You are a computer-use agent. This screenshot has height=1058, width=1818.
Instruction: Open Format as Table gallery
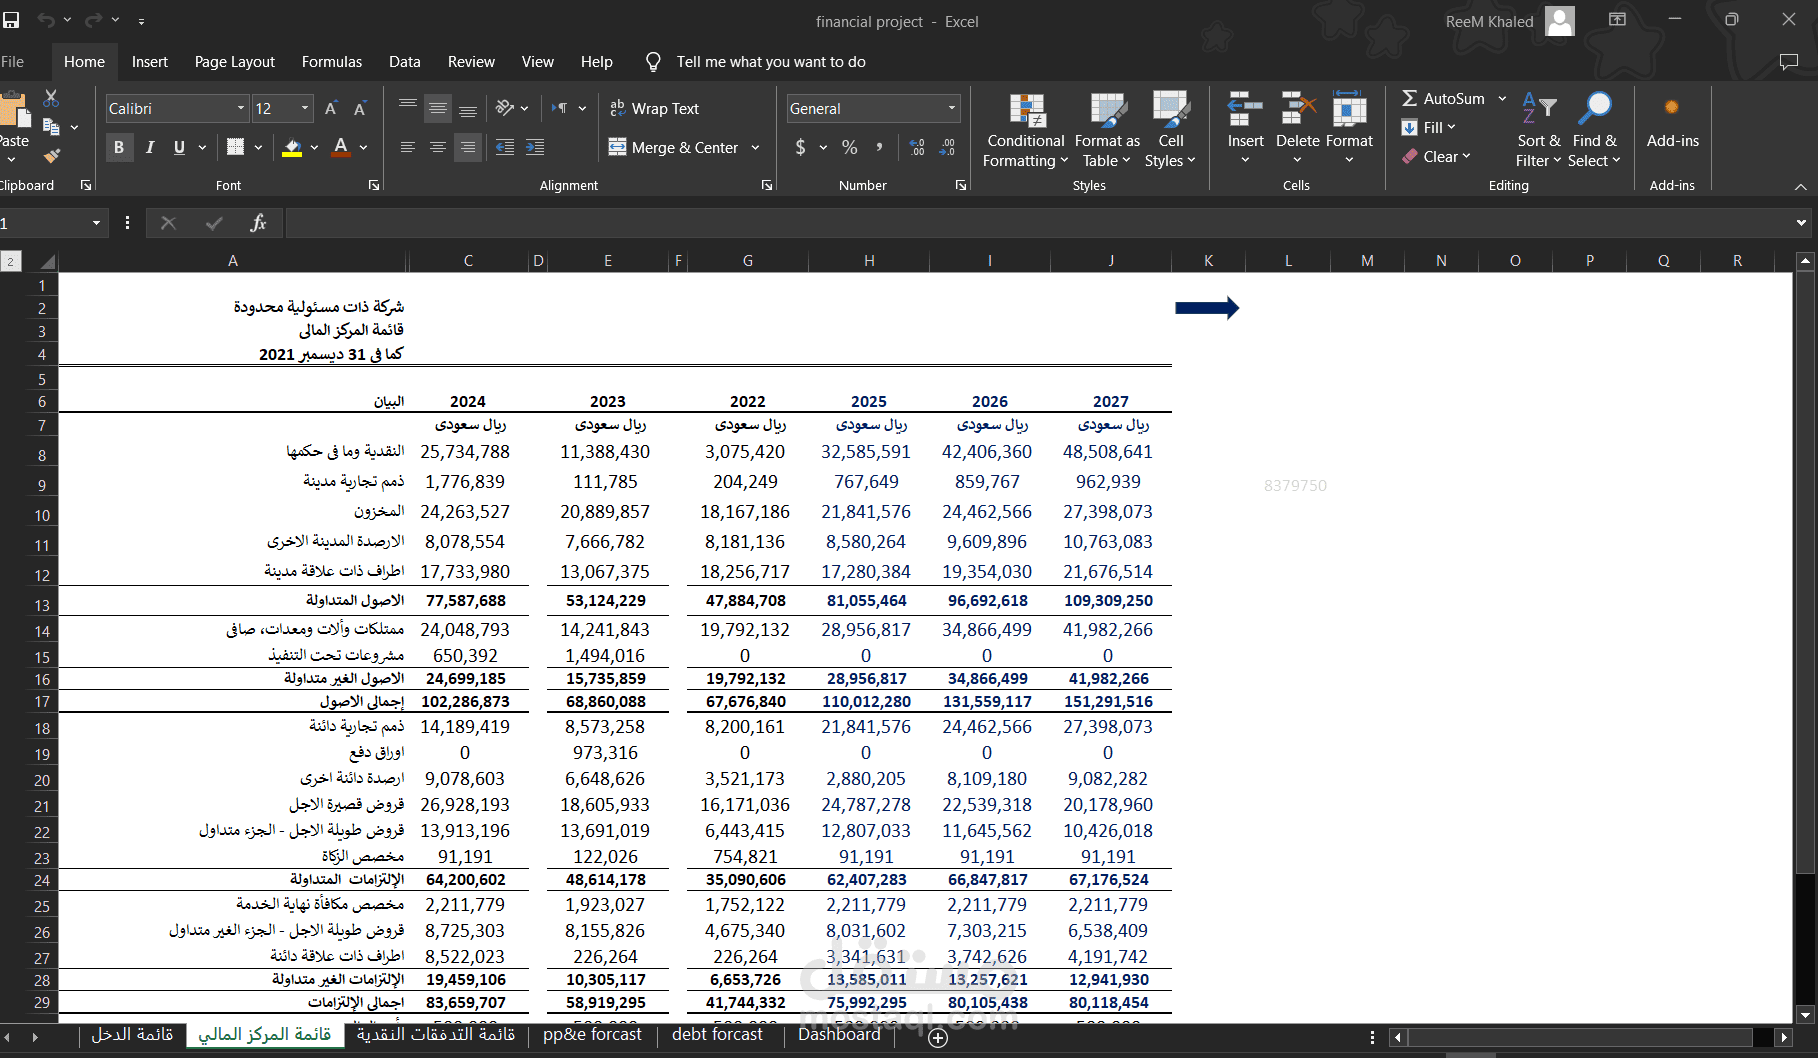[x=1107, y=130]
